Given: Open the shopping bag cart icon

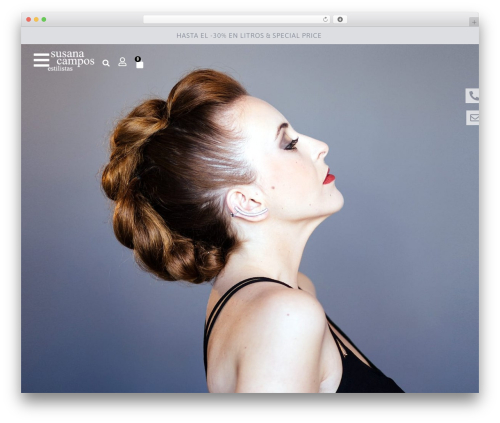Looking at the screenshot, I should (139, 62).
